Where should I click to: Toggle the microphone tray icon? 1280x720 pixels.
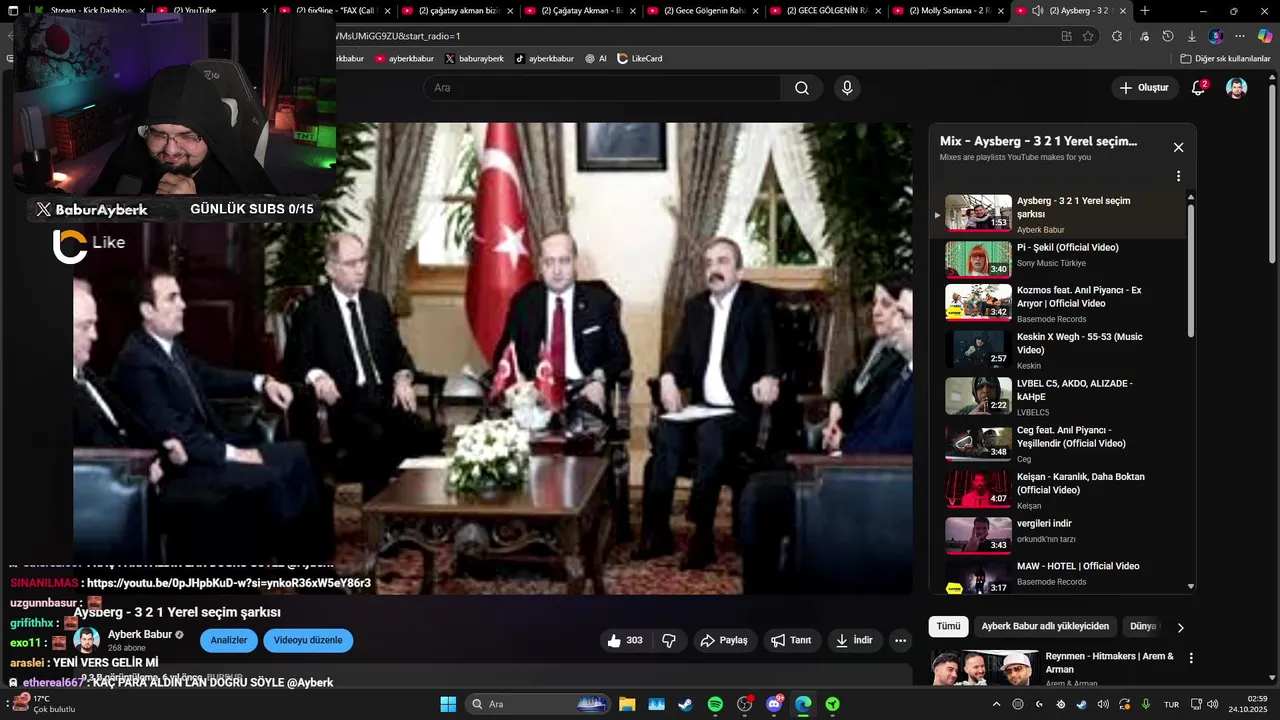(1146, 704)
